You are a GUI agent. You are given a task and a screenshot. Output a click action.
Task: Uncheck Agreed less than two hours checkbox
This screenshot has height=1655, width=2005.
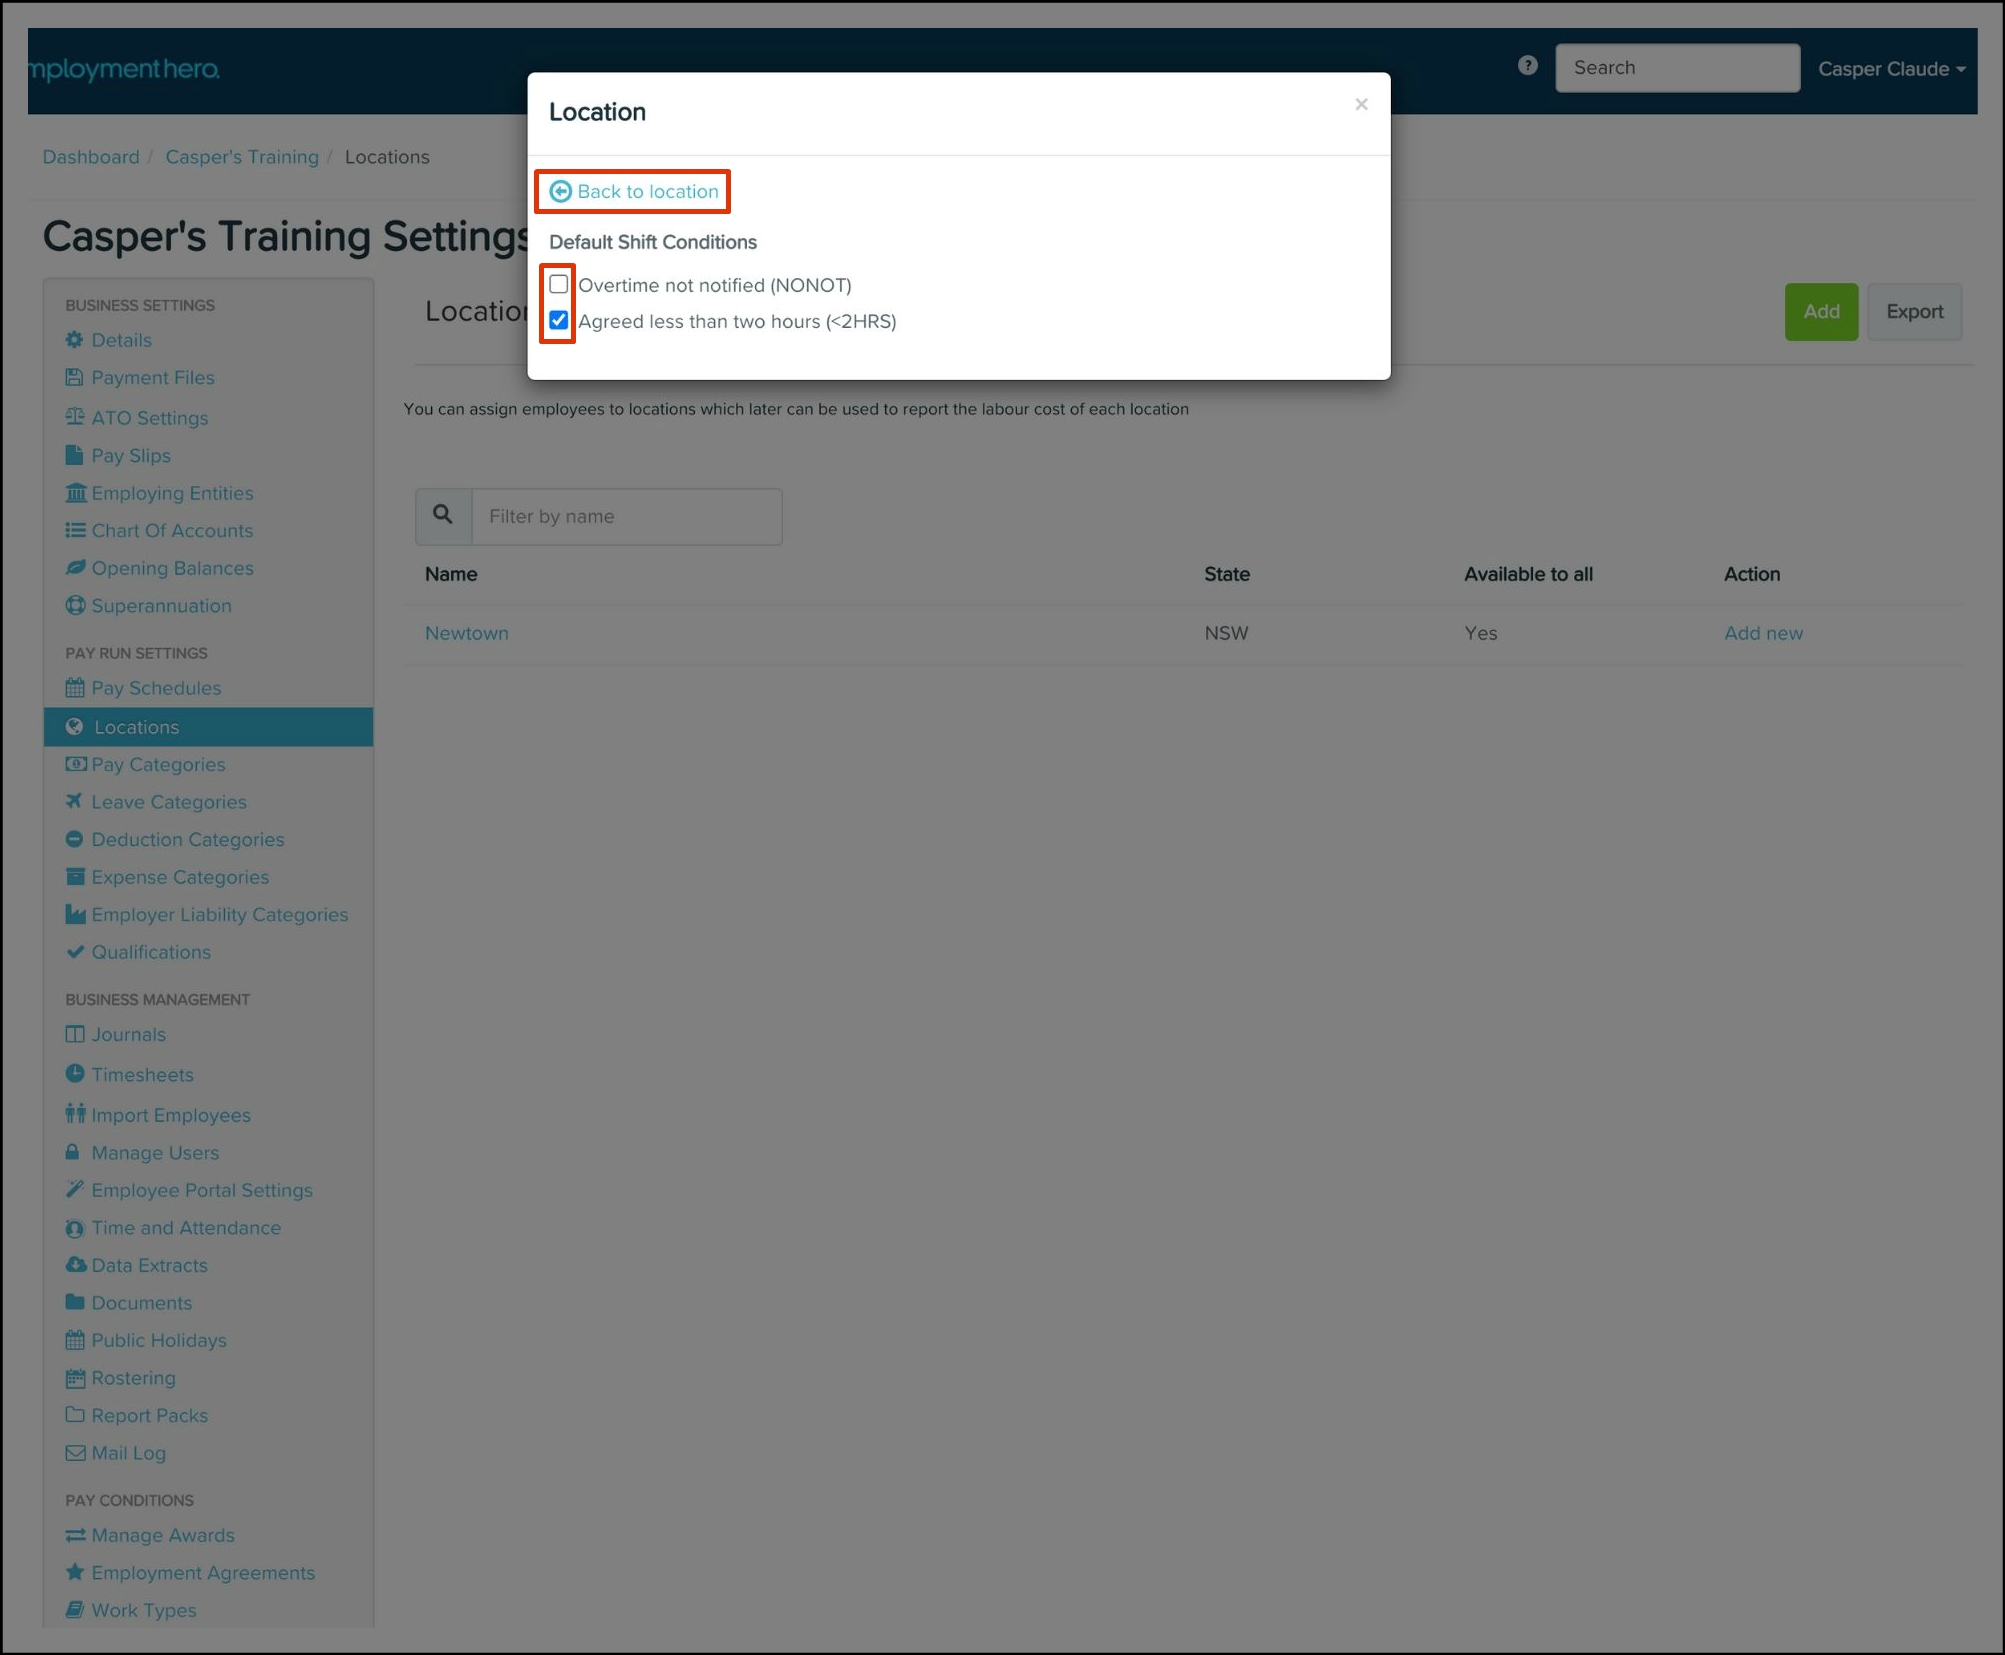559,321
